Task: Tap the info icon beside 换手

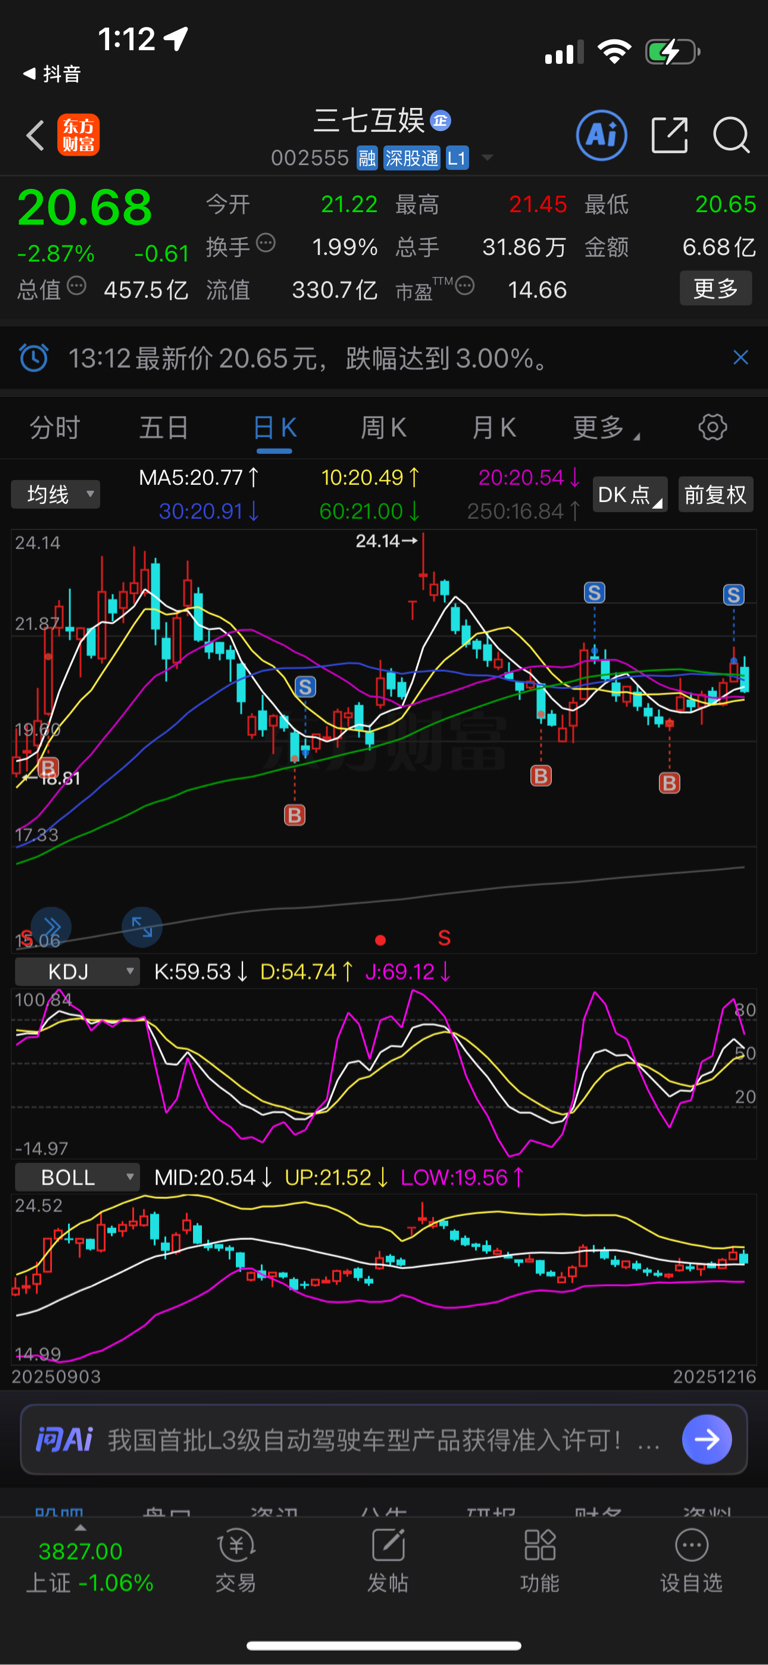Action: tap(266, 242)
